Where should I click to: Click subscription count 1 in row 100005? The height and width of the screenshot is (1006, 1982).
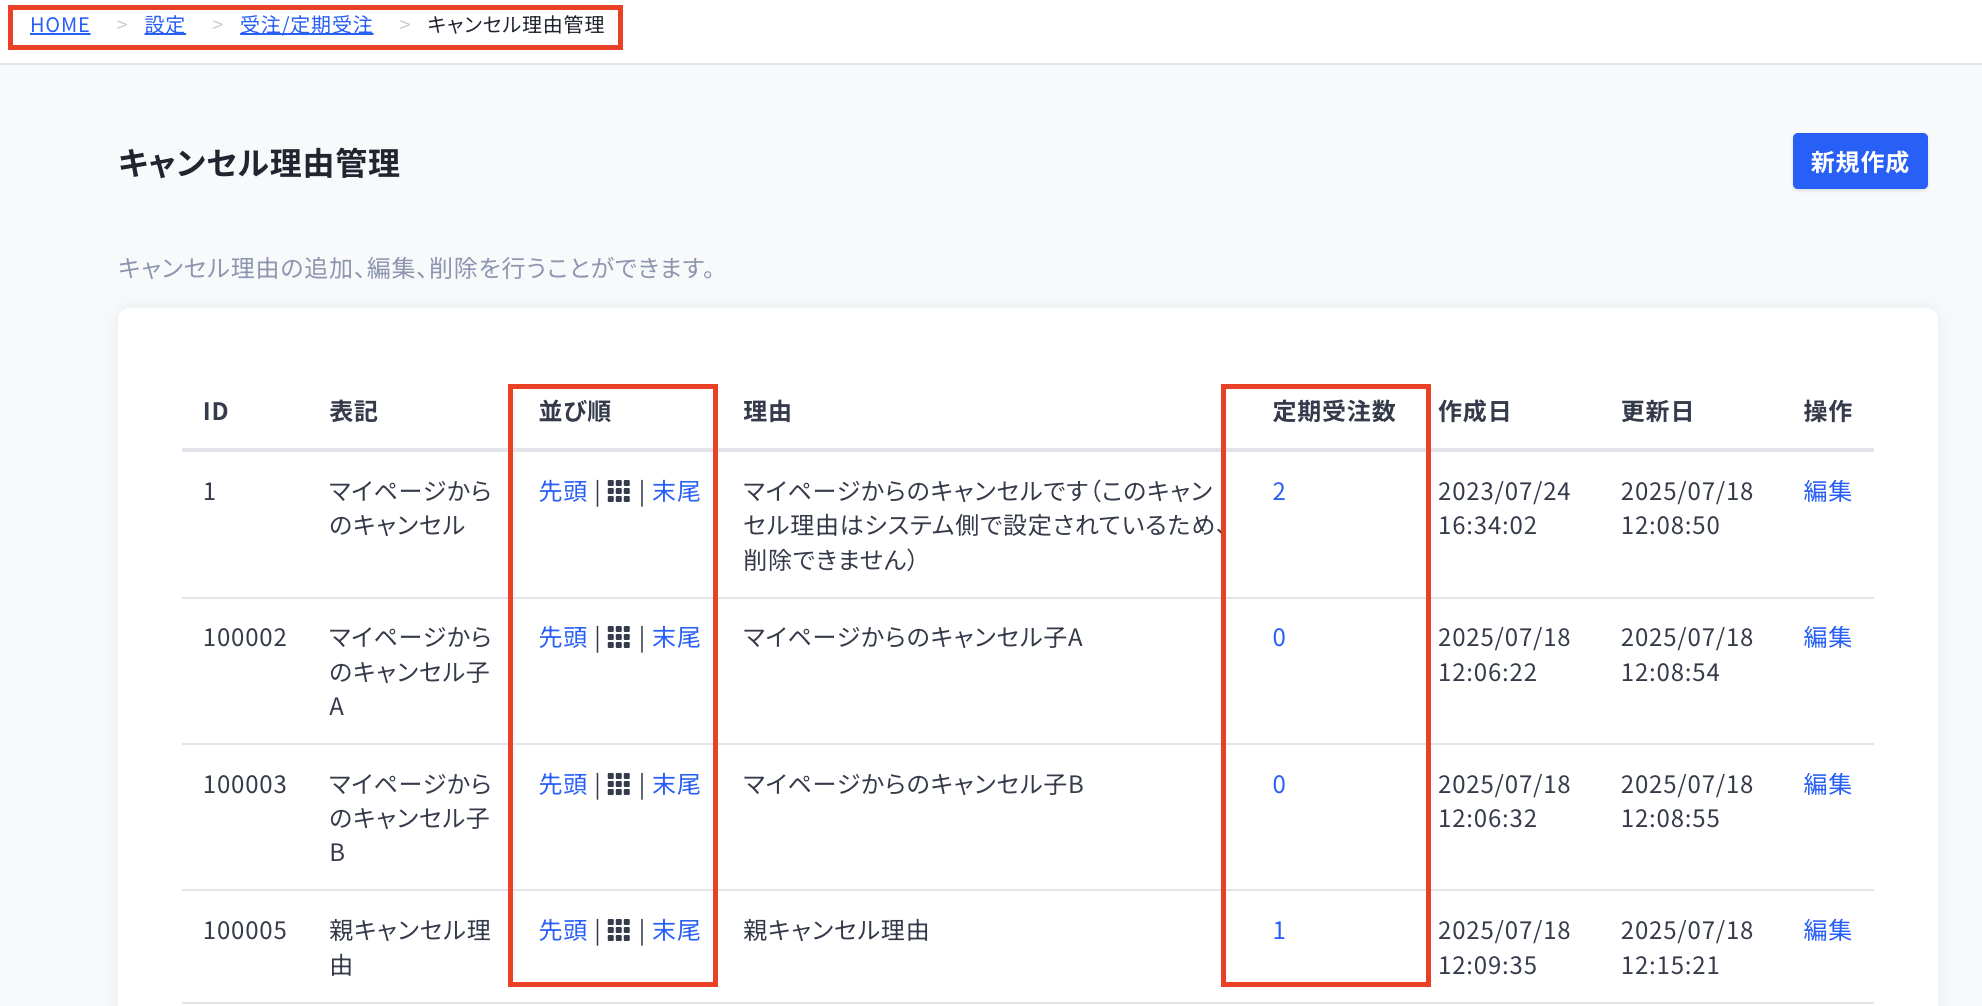(1278, 931)
